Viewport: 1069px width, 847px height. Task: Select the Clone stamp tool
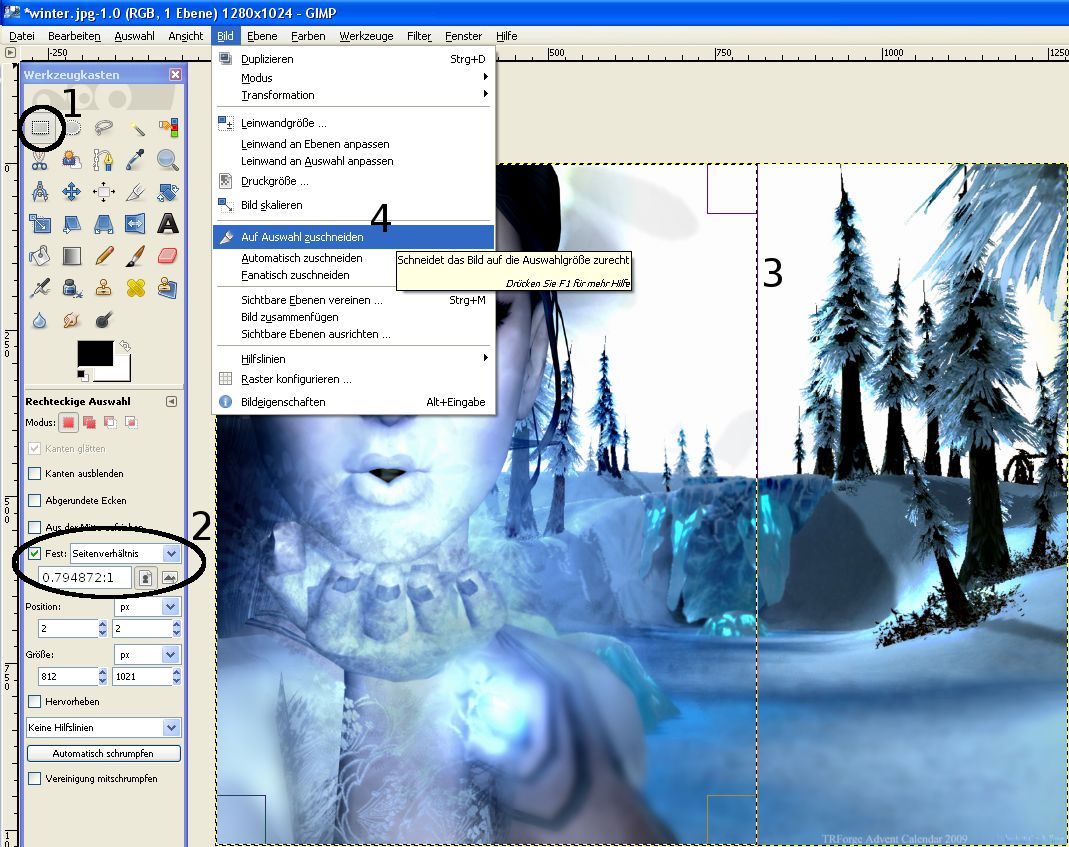point(104,288)
